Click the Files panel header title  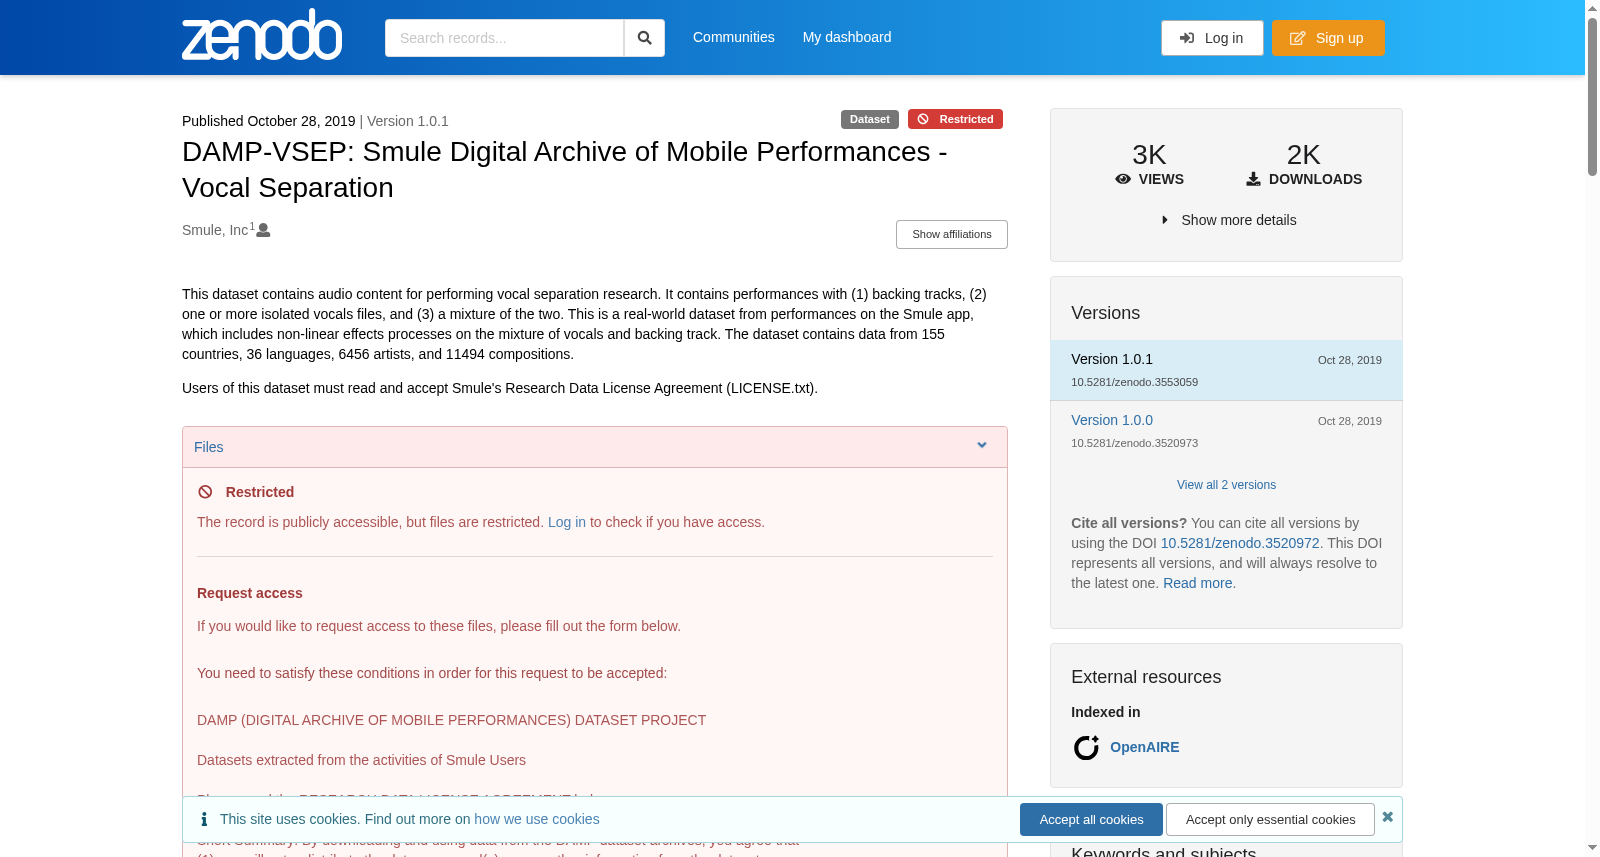tap(209, 447)
